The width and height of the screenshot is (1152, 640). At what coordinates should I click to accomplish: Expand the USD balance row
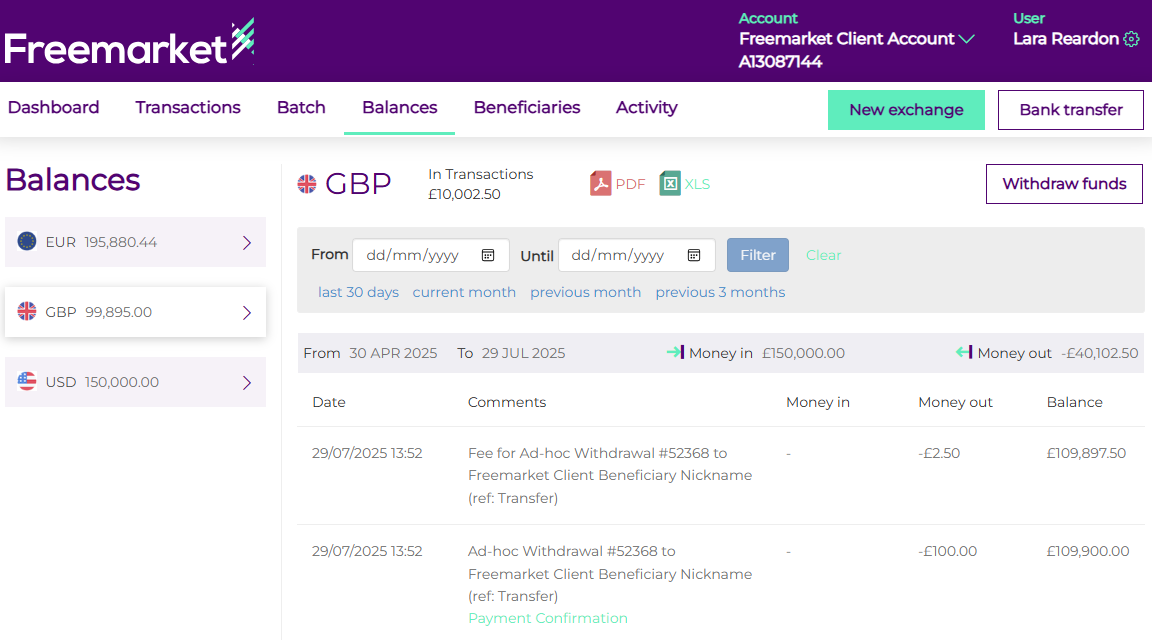click(247, 382)
